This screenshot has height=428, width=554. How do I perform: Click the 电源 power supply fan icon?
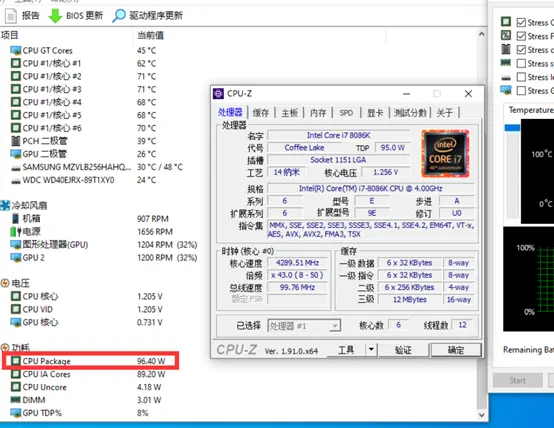click(x=16, y=231)
